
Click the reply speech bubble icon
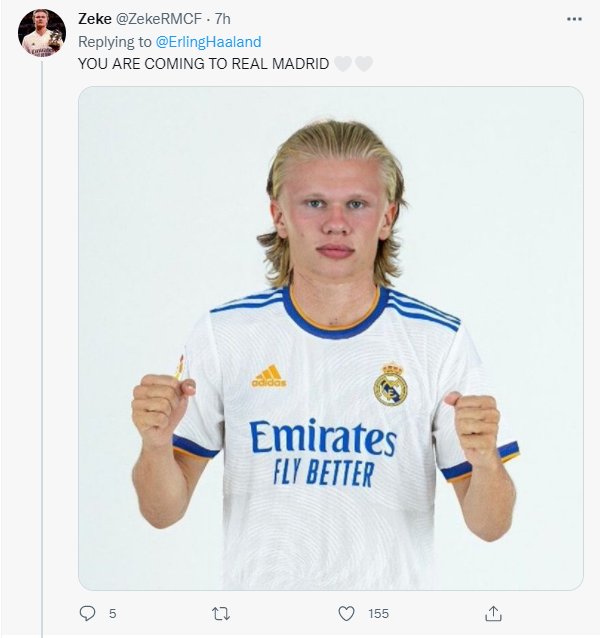tap(87, 612)
